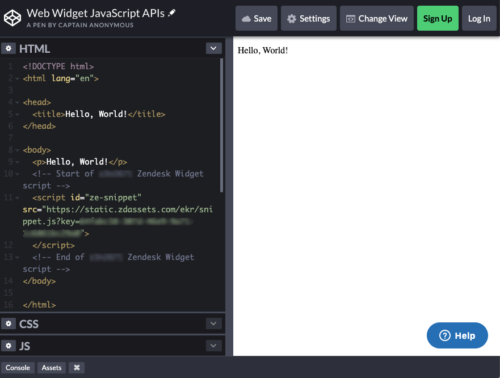This screenshot has height=378, width=500.
Task: Open the Zendesk Help widget
Action: 457,335
